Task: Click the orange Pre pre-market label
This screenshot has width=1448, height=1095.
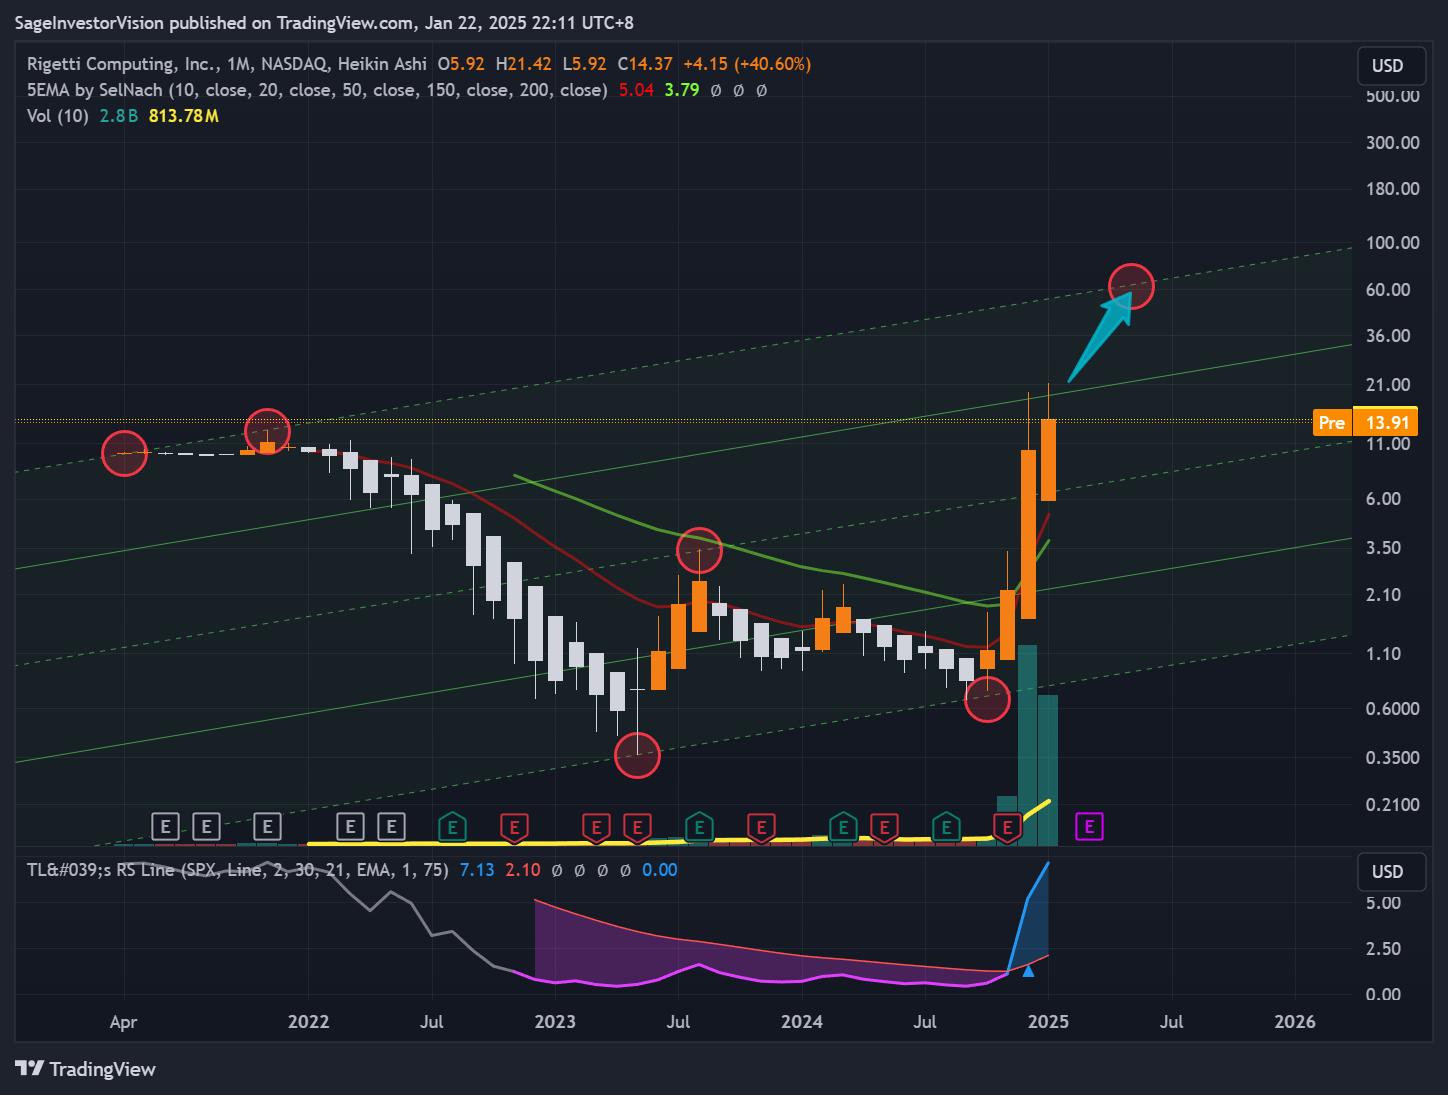Action: tap(1332, 422)
